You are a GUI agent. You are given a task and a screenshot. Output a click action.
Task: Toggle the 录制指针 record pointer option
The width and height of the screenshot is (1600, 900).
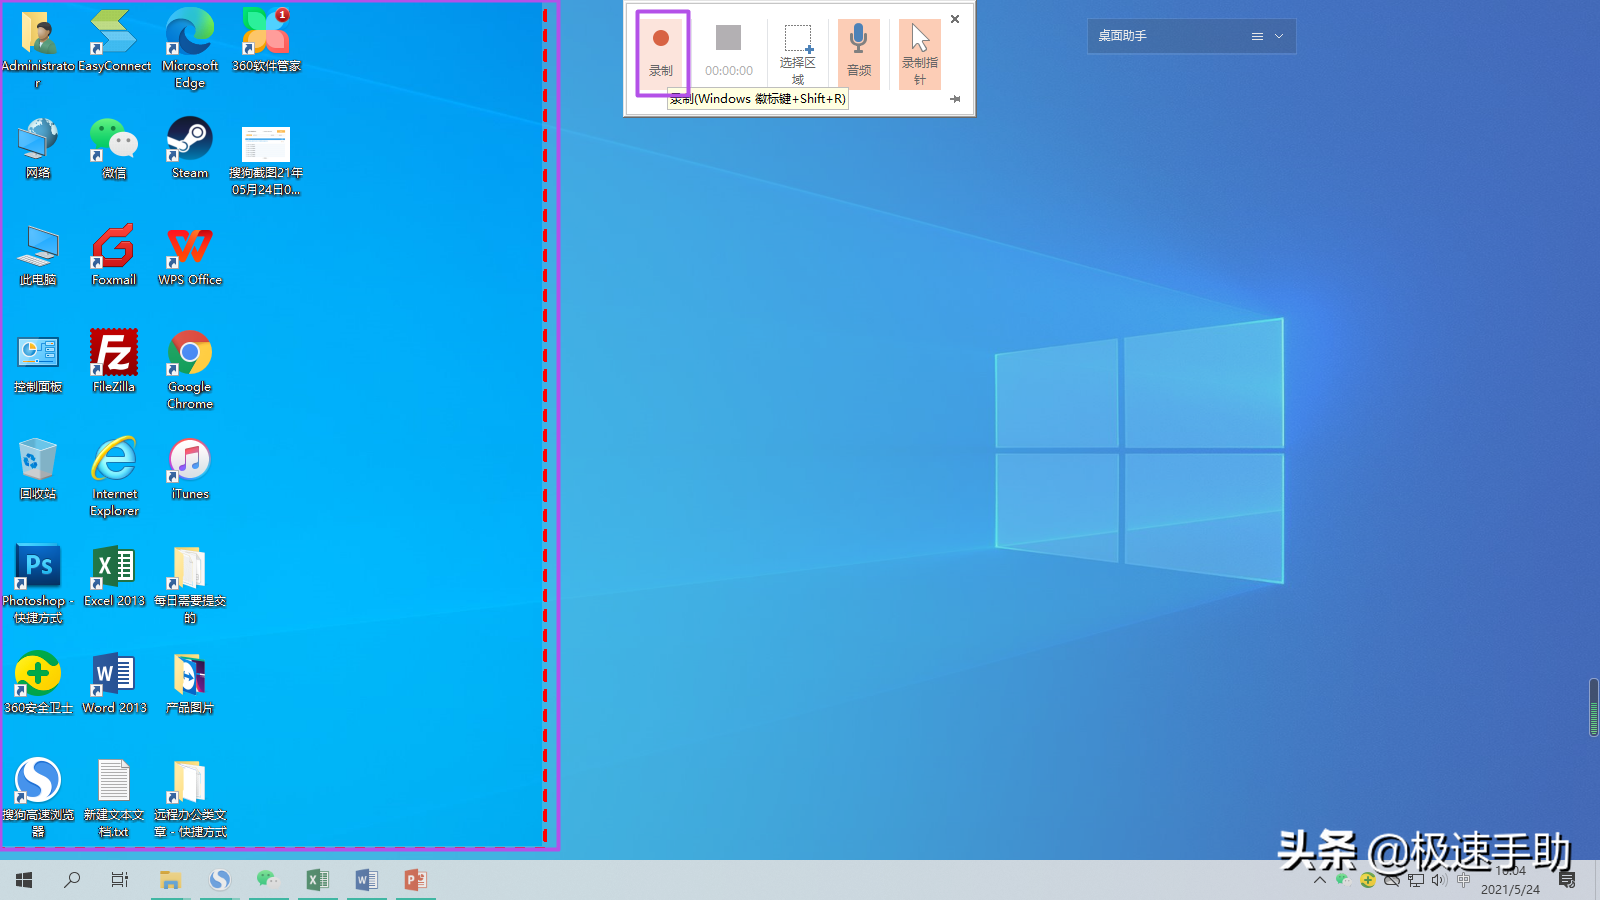[920, 54]
